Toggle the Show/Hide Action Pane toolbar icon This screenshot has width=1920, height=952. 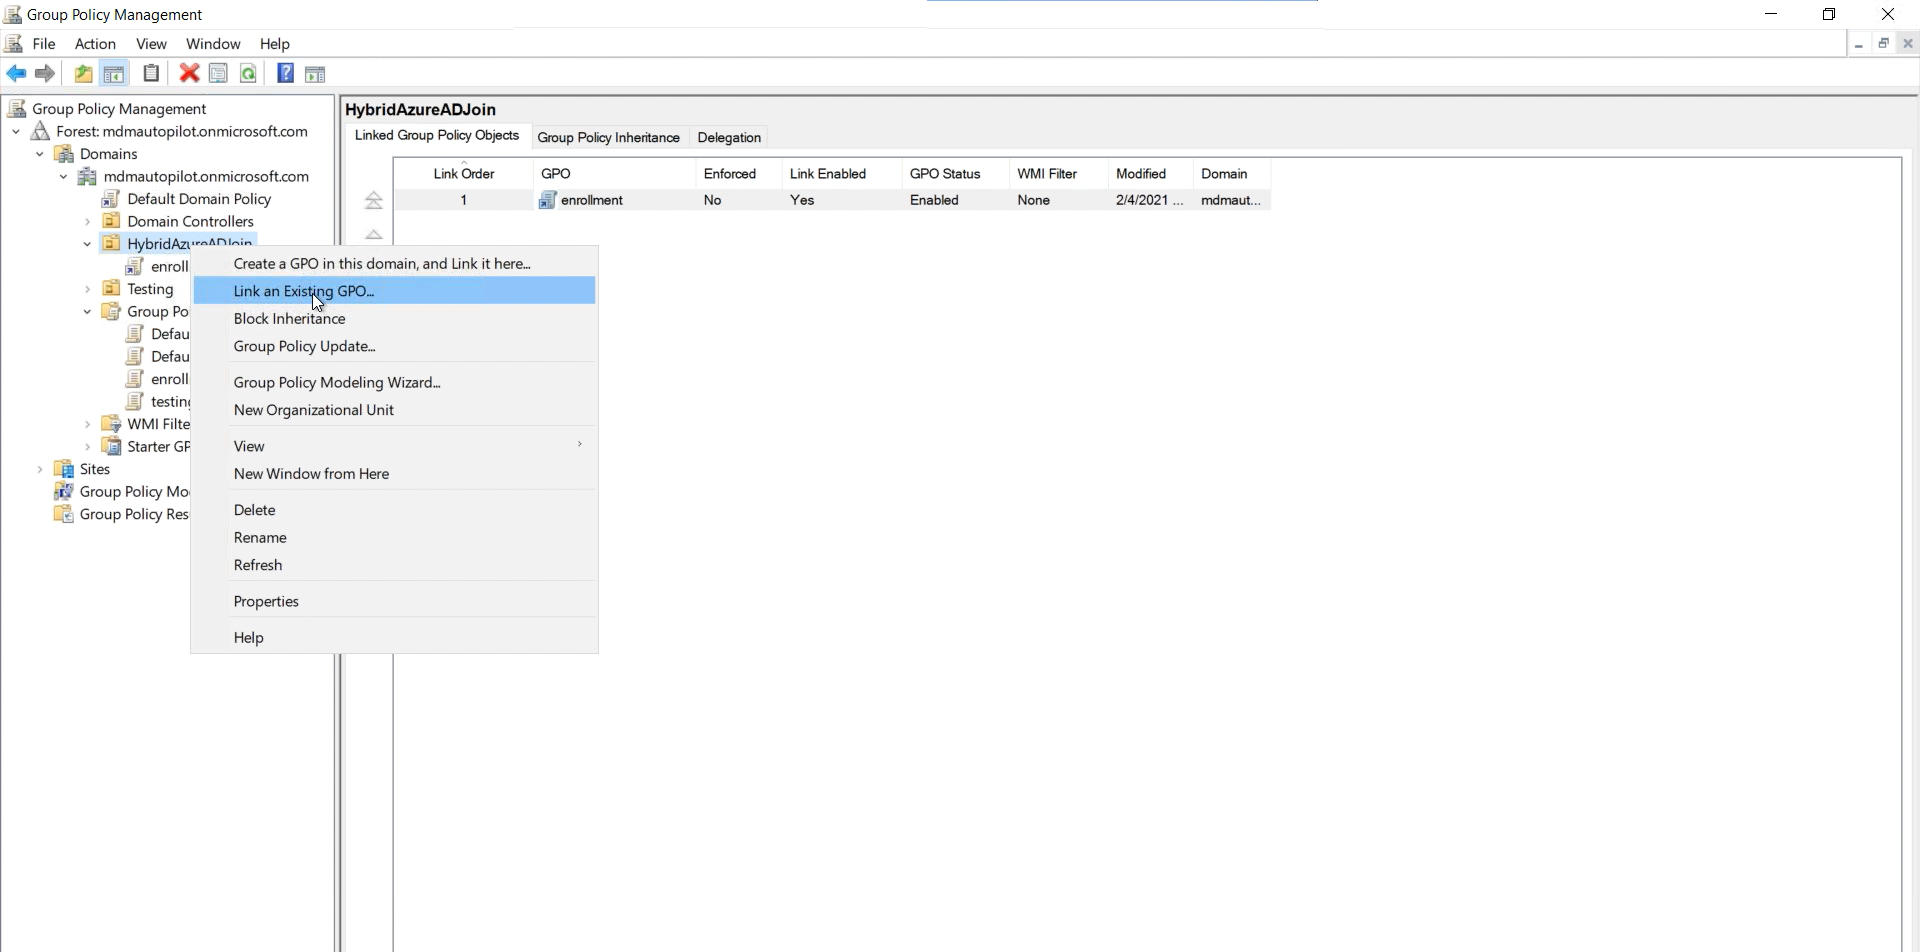coord(315,74)
